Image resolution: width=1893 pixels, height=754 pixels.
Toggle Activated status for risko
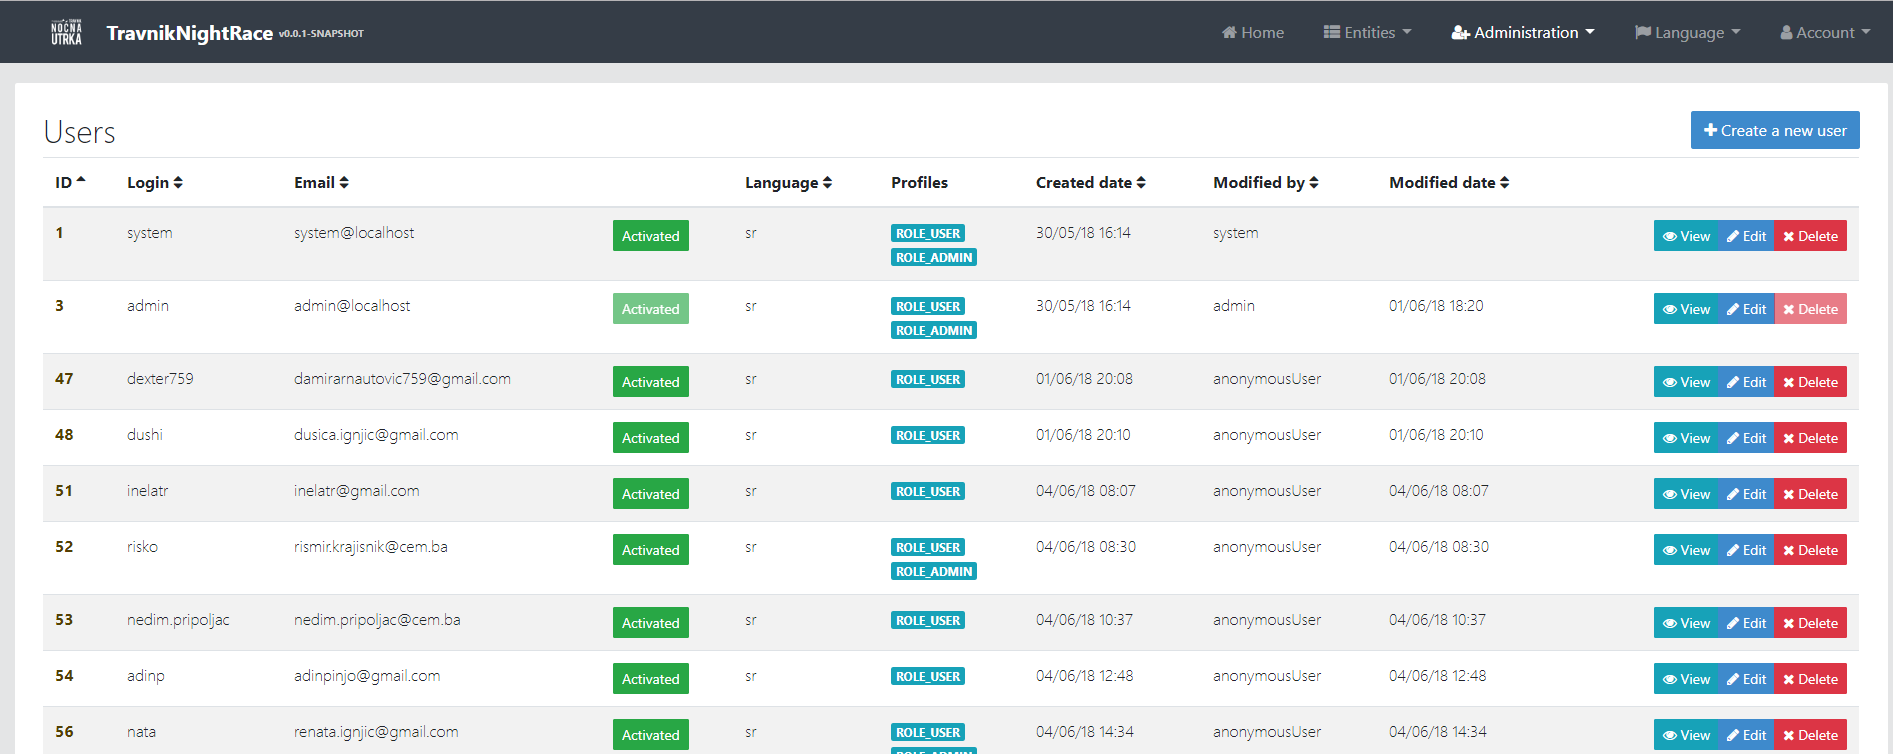click(651, 550)
